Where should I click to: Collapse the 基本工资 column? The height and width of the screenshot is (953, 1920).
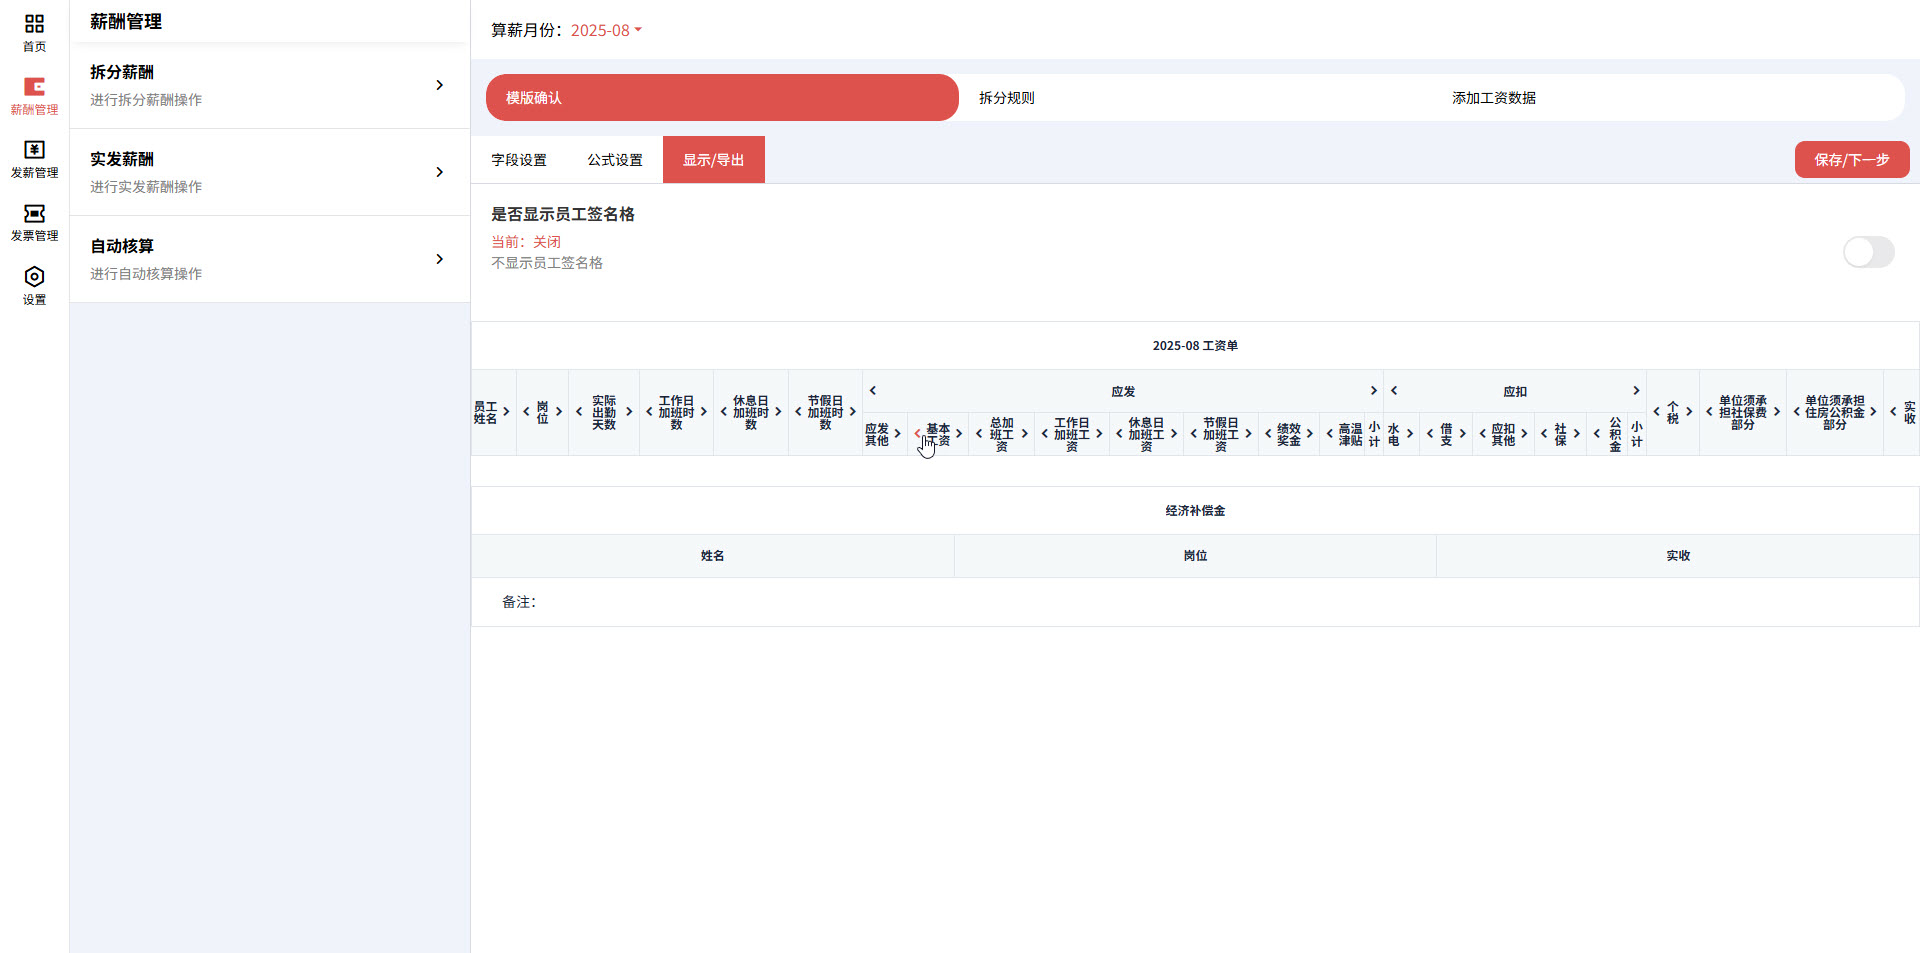[x=919, y=433]
